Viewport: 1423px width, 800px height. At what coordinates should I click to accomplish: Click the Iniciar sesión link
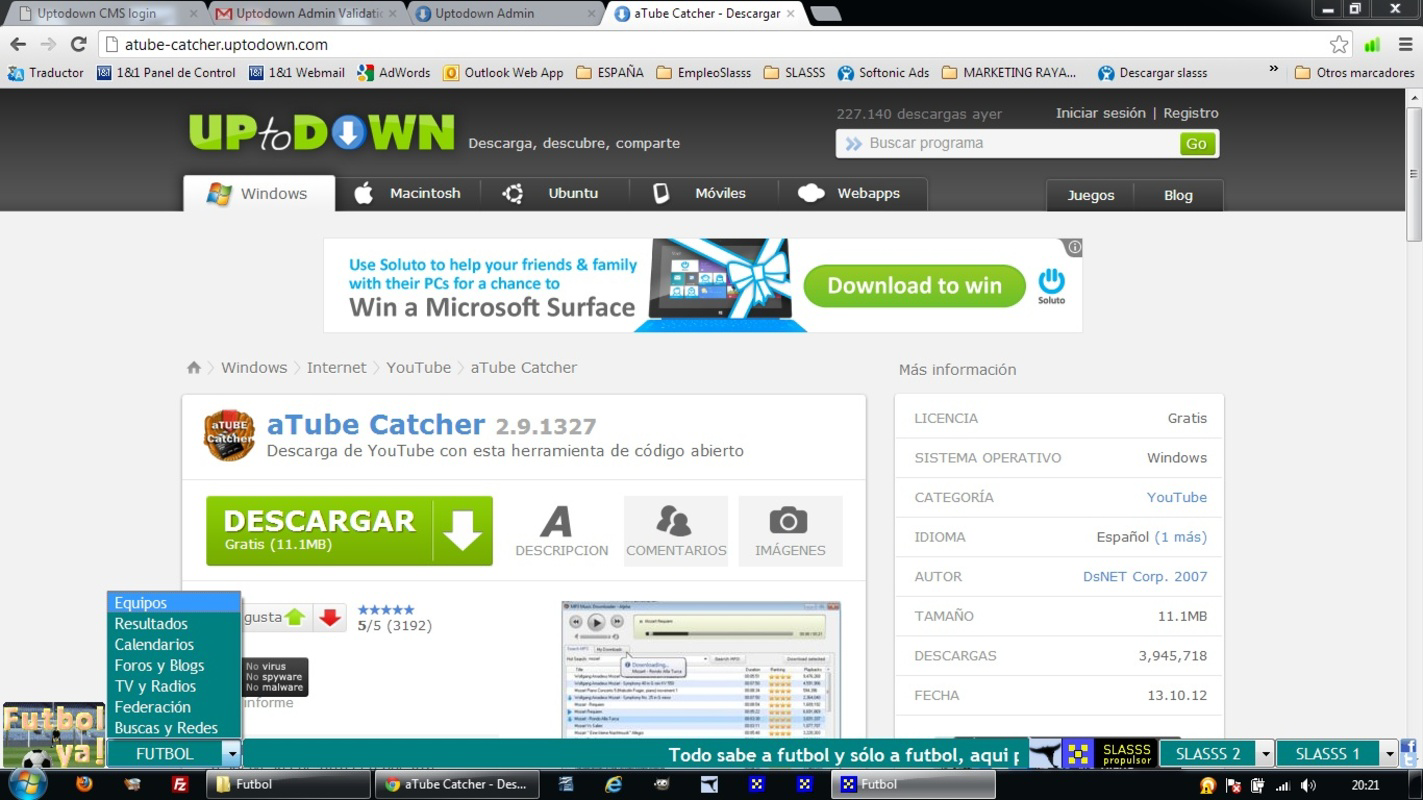(1100, 113)
